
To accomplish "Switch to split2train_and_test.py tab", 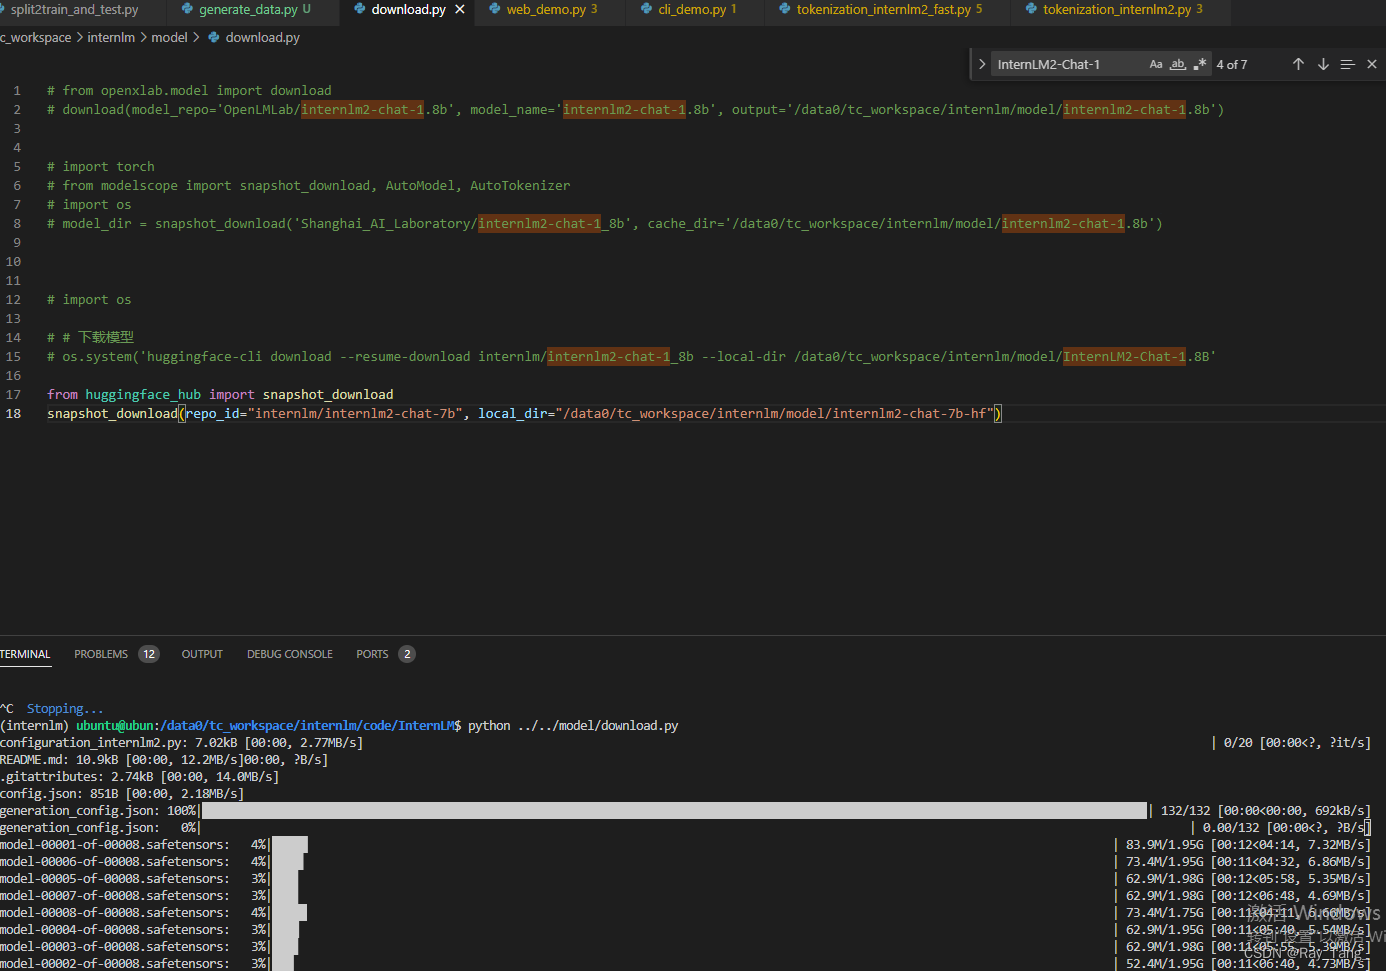I will point(75,10).
